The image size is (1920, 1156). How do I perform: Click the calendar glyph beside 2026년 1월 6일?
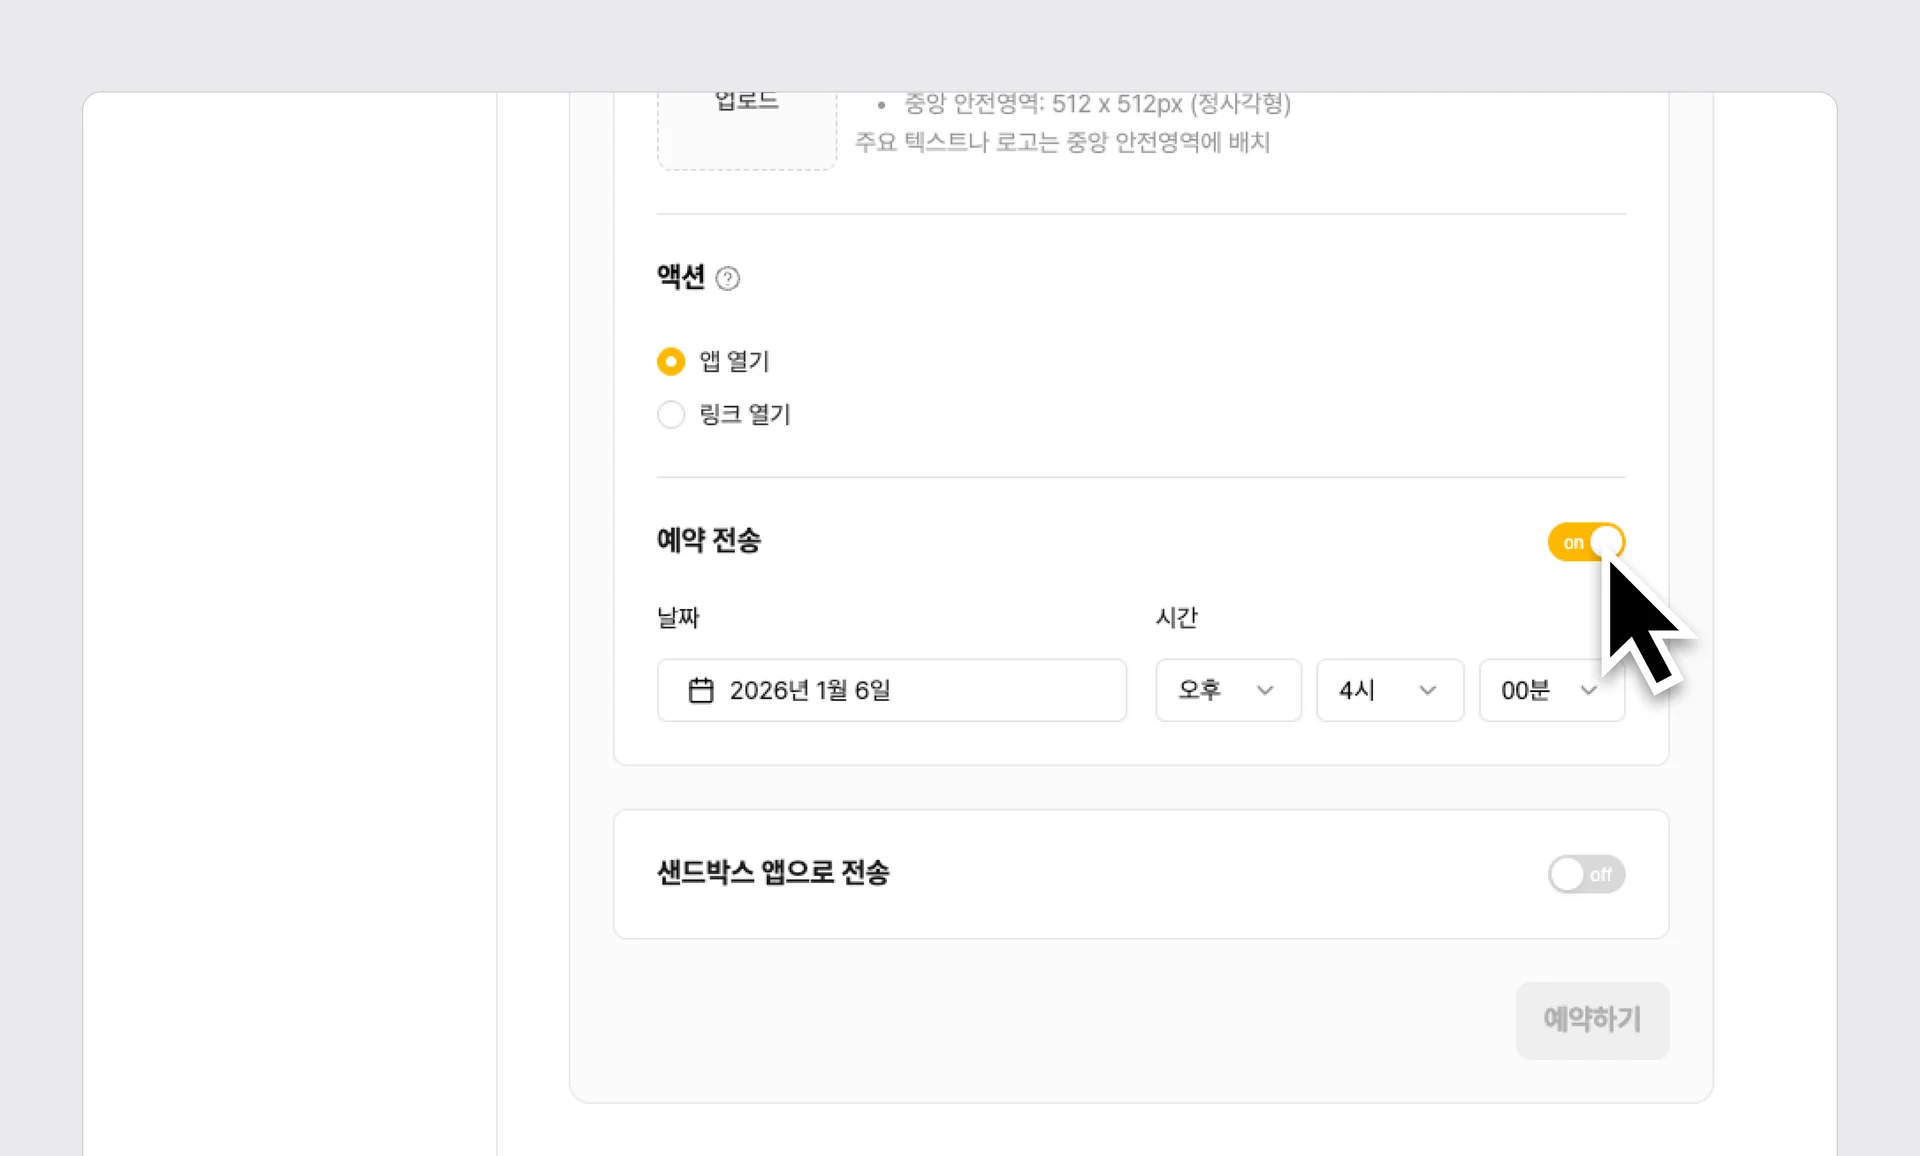pyautogui.click(x=702, y=690)
